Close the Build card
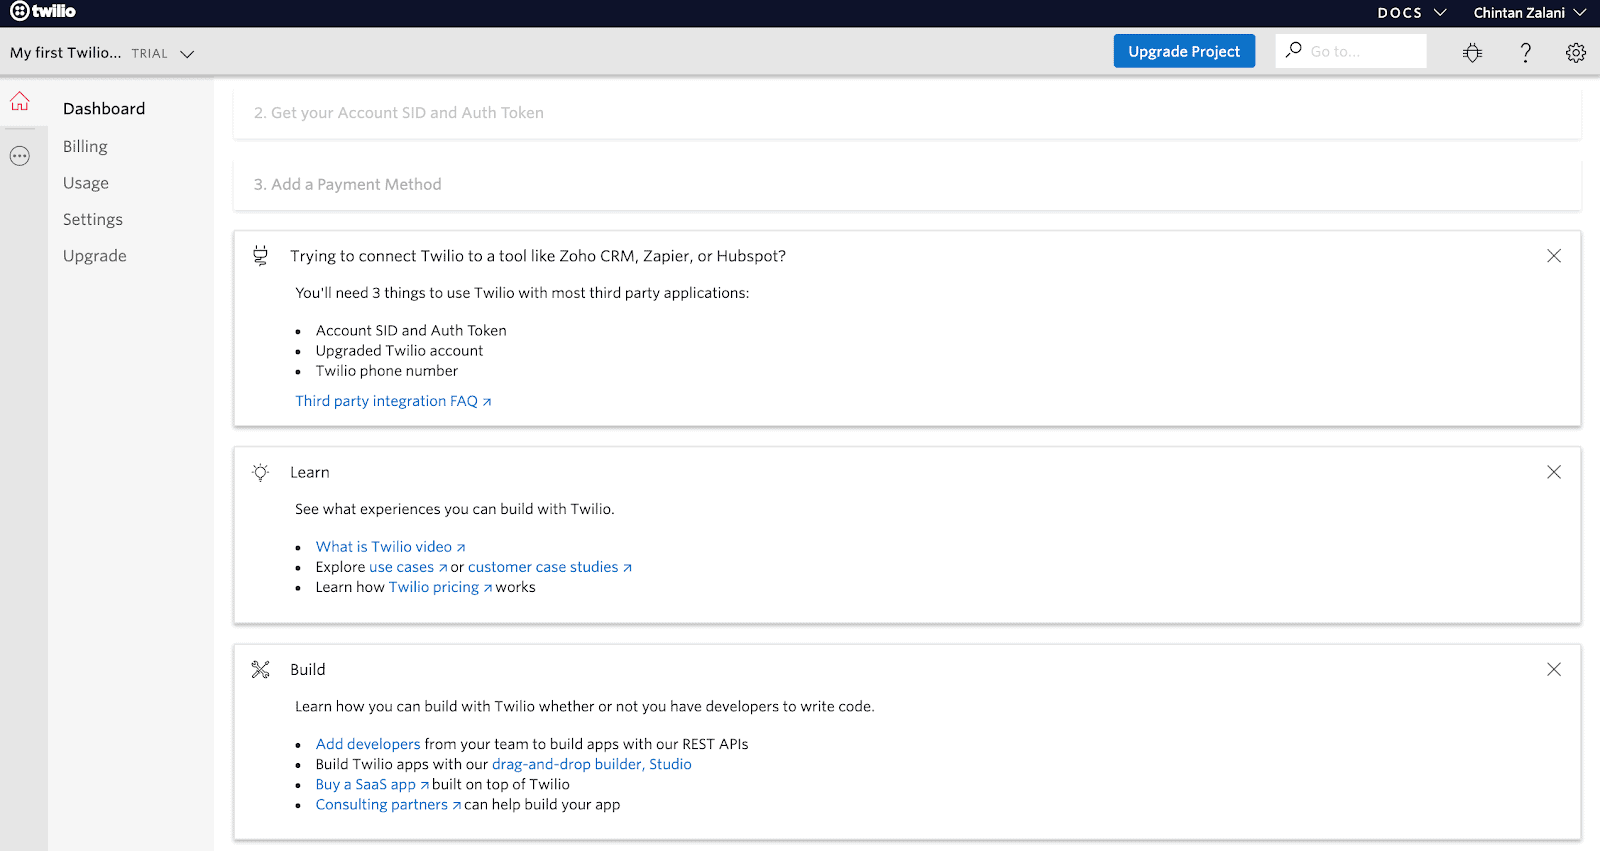 [x=1553, y=670]
